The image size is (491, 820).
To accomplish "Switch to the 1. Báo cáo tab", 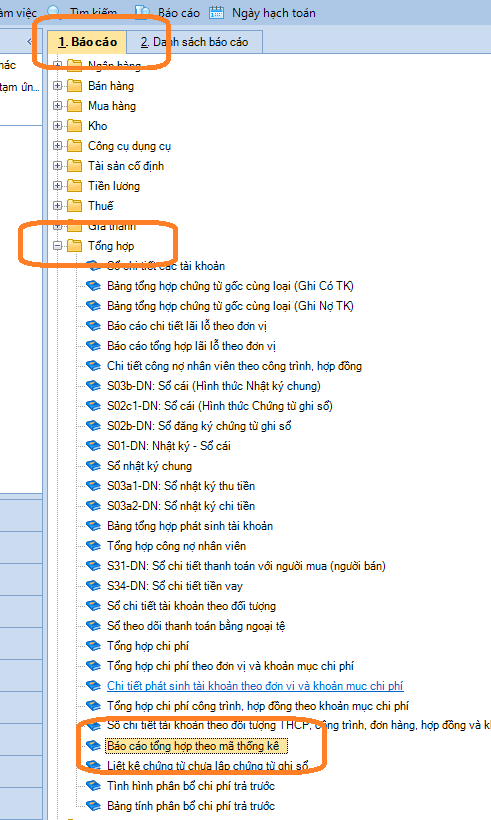I will 87,42.
